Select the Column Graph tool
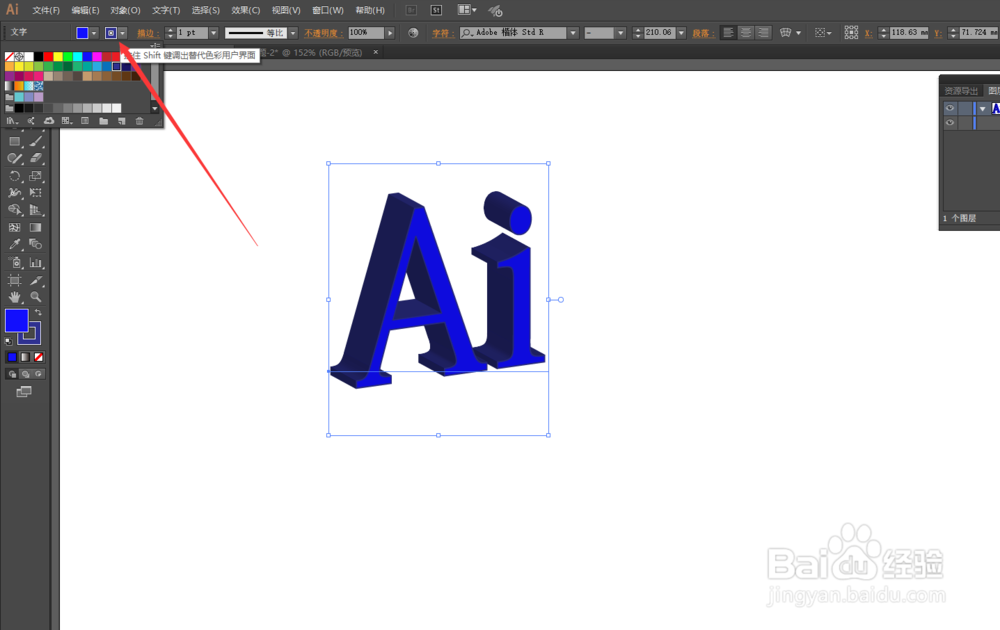The height and width of the screenshot is (630, 1000). pyautogui.click(x=36, y=262)
